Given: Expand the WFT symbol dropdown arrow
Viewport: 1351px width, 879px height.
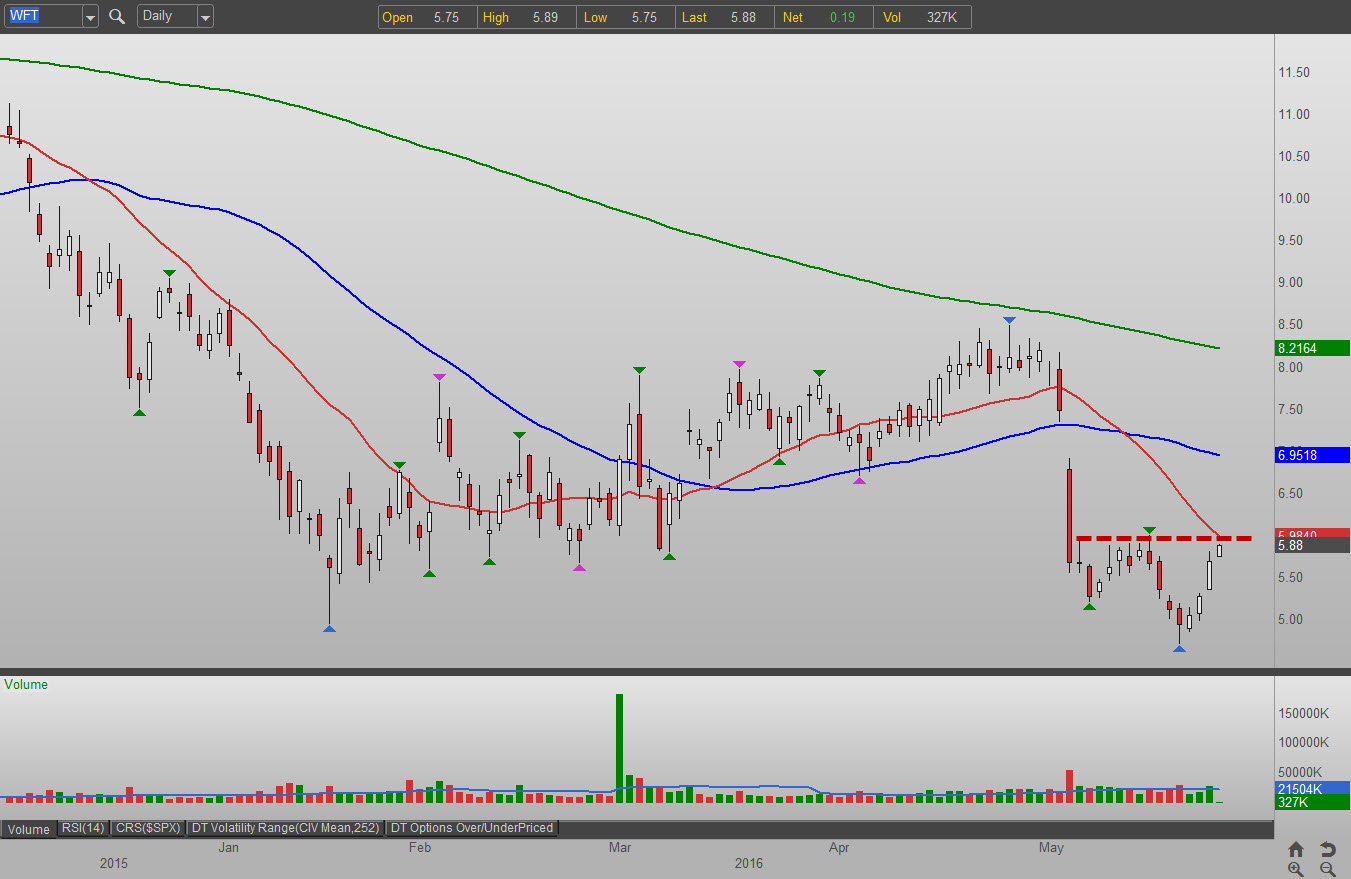Looking at the screenshot, I should [x=90, y=17].
